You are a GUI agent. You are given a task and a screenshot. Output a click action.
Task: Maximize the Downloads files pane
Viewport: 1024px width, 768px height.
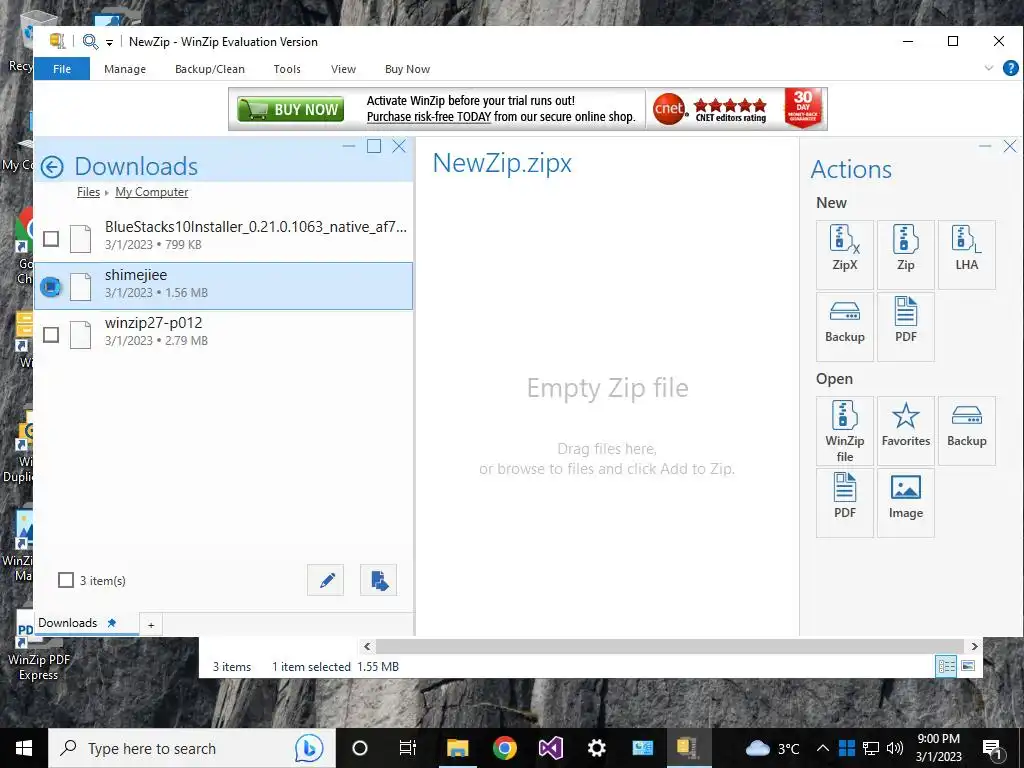[374, 146]
